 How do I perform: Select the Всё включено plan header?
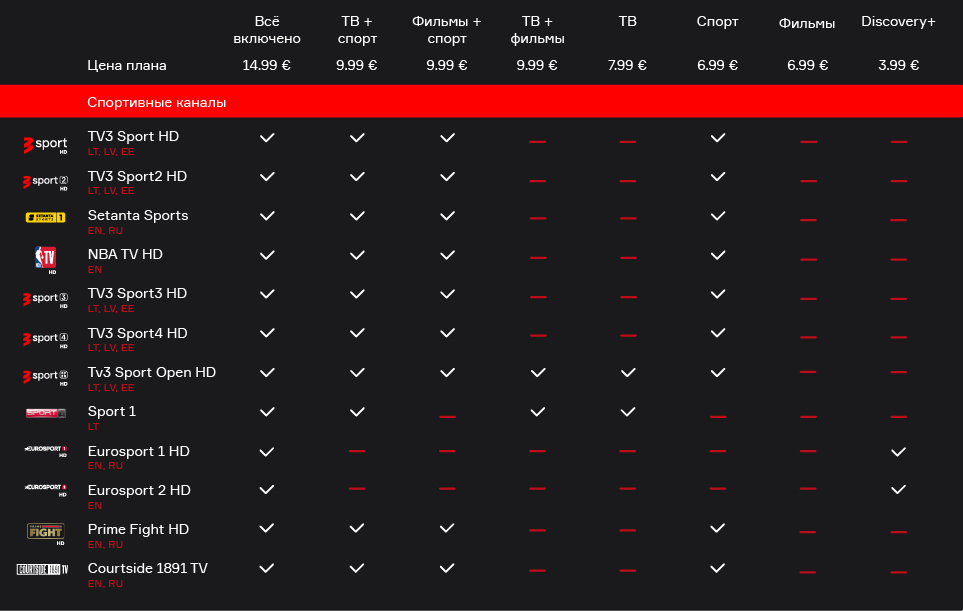pos(267,30)
